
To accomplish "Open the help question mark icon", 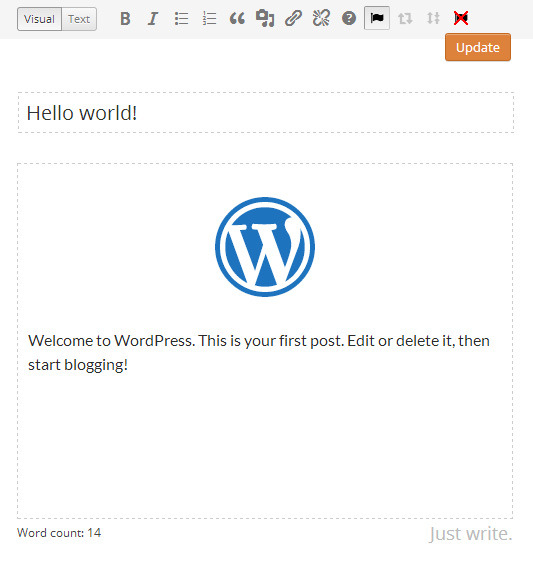I will 349,18.
